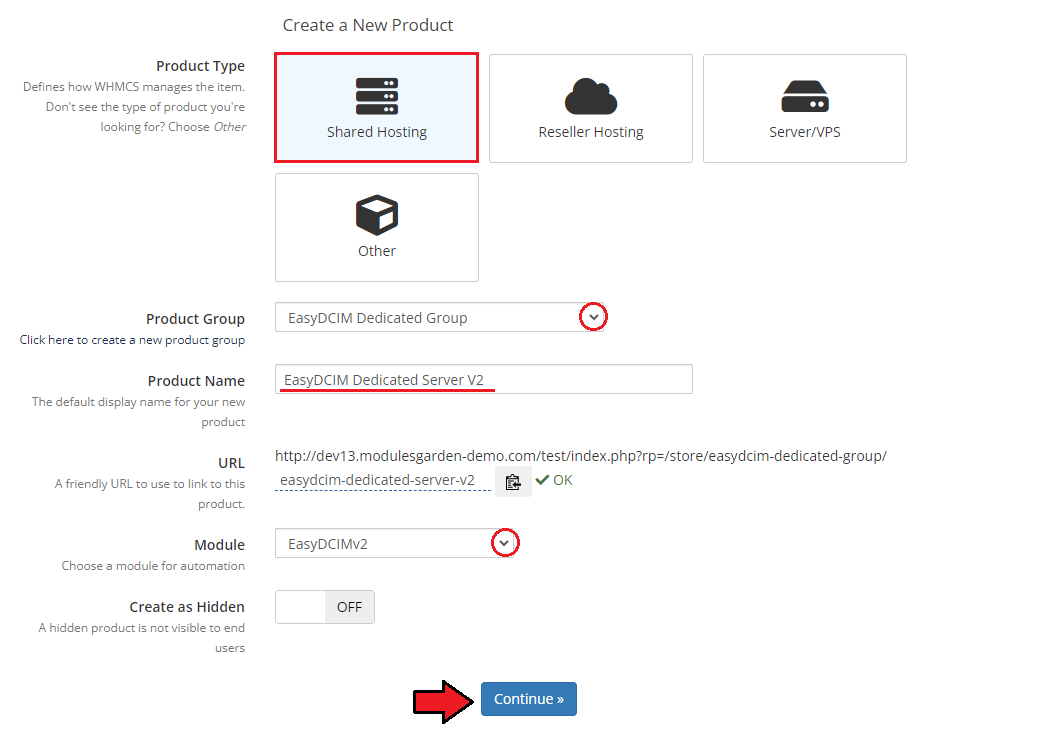1060x730 pixels.
Task: Click the base store URL text
Action: [581, 456]
